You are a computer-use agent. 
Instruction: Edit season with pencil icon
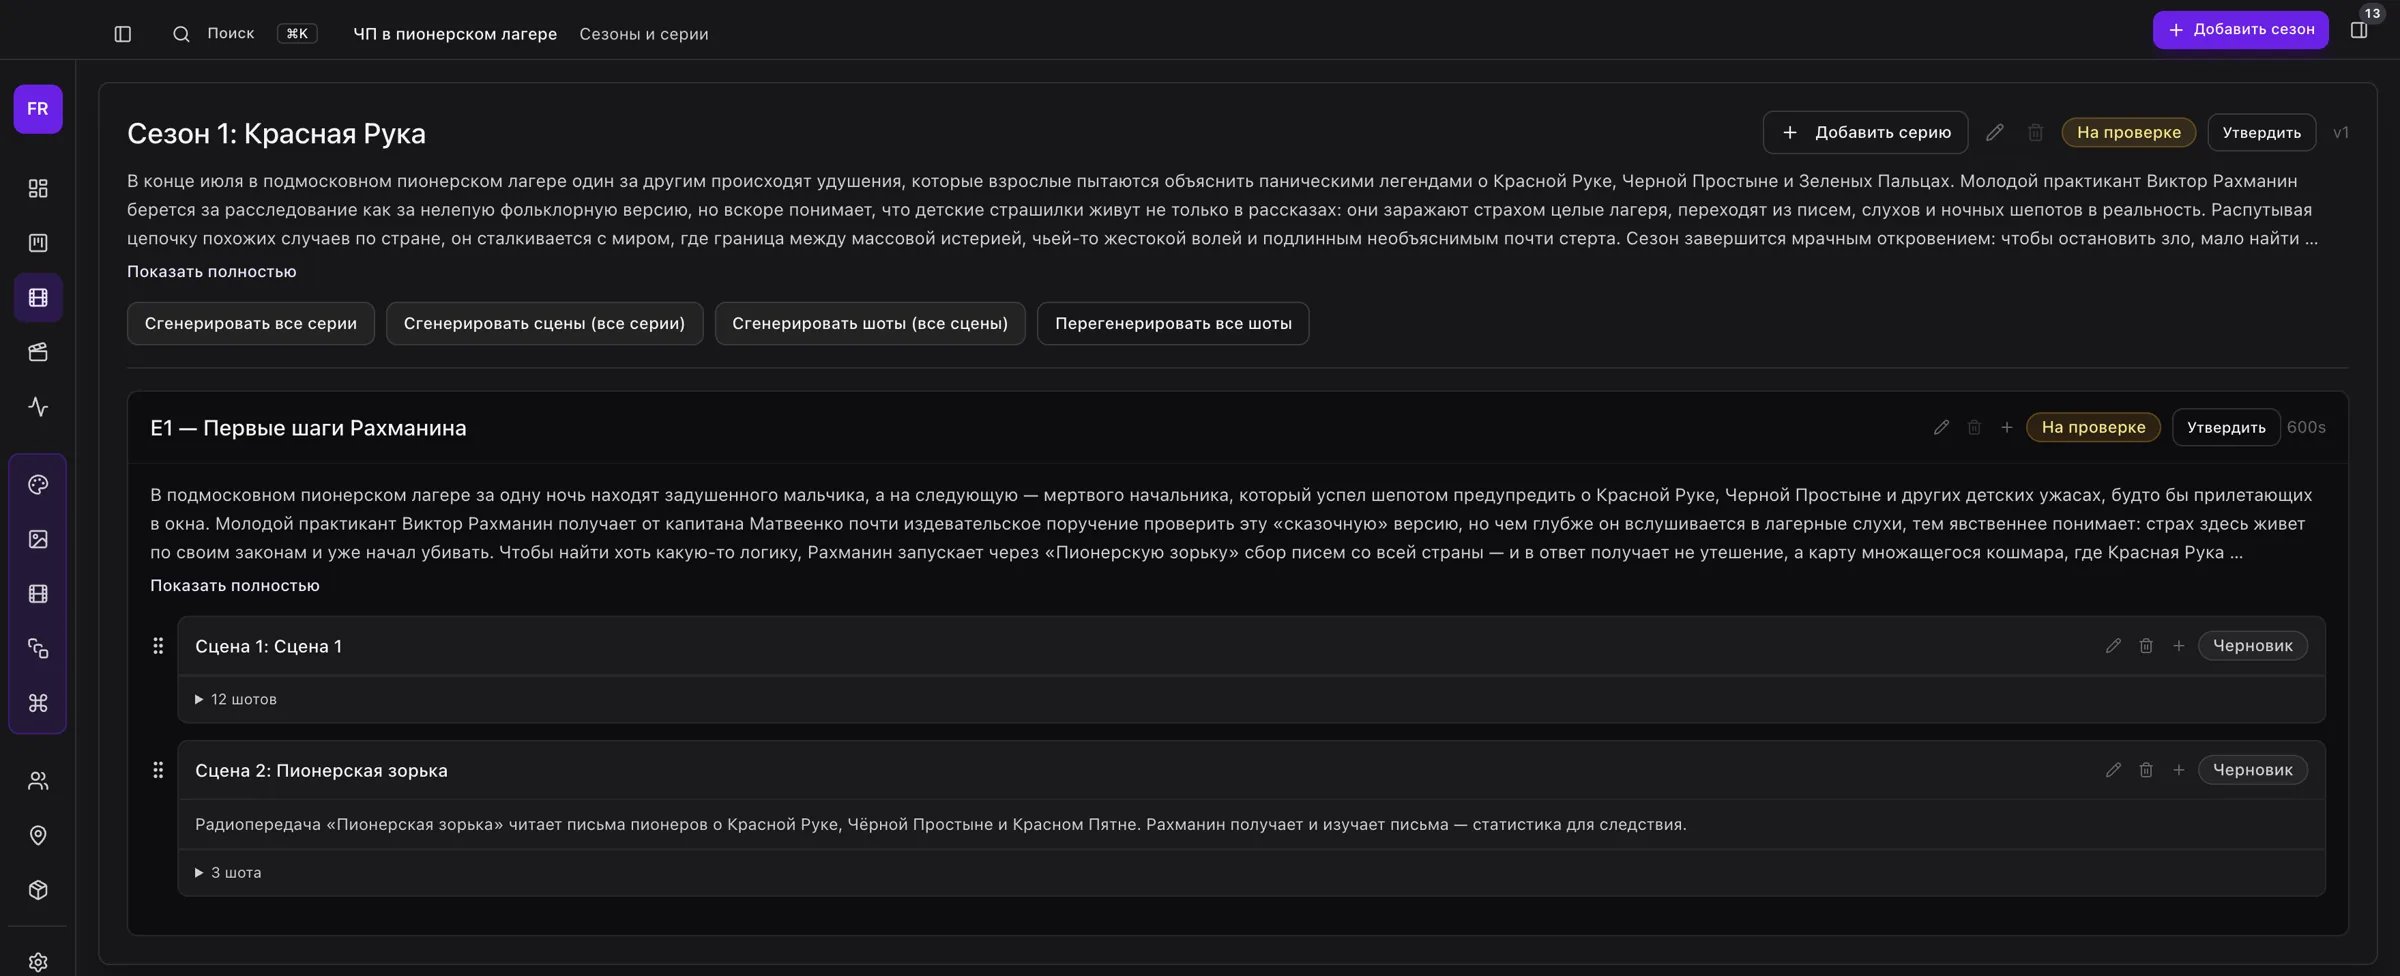point(1995,133)
